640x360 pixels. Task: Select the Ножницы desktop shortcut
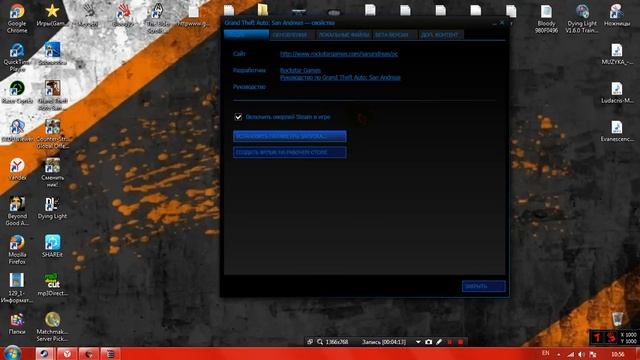[x=616, y=16]
